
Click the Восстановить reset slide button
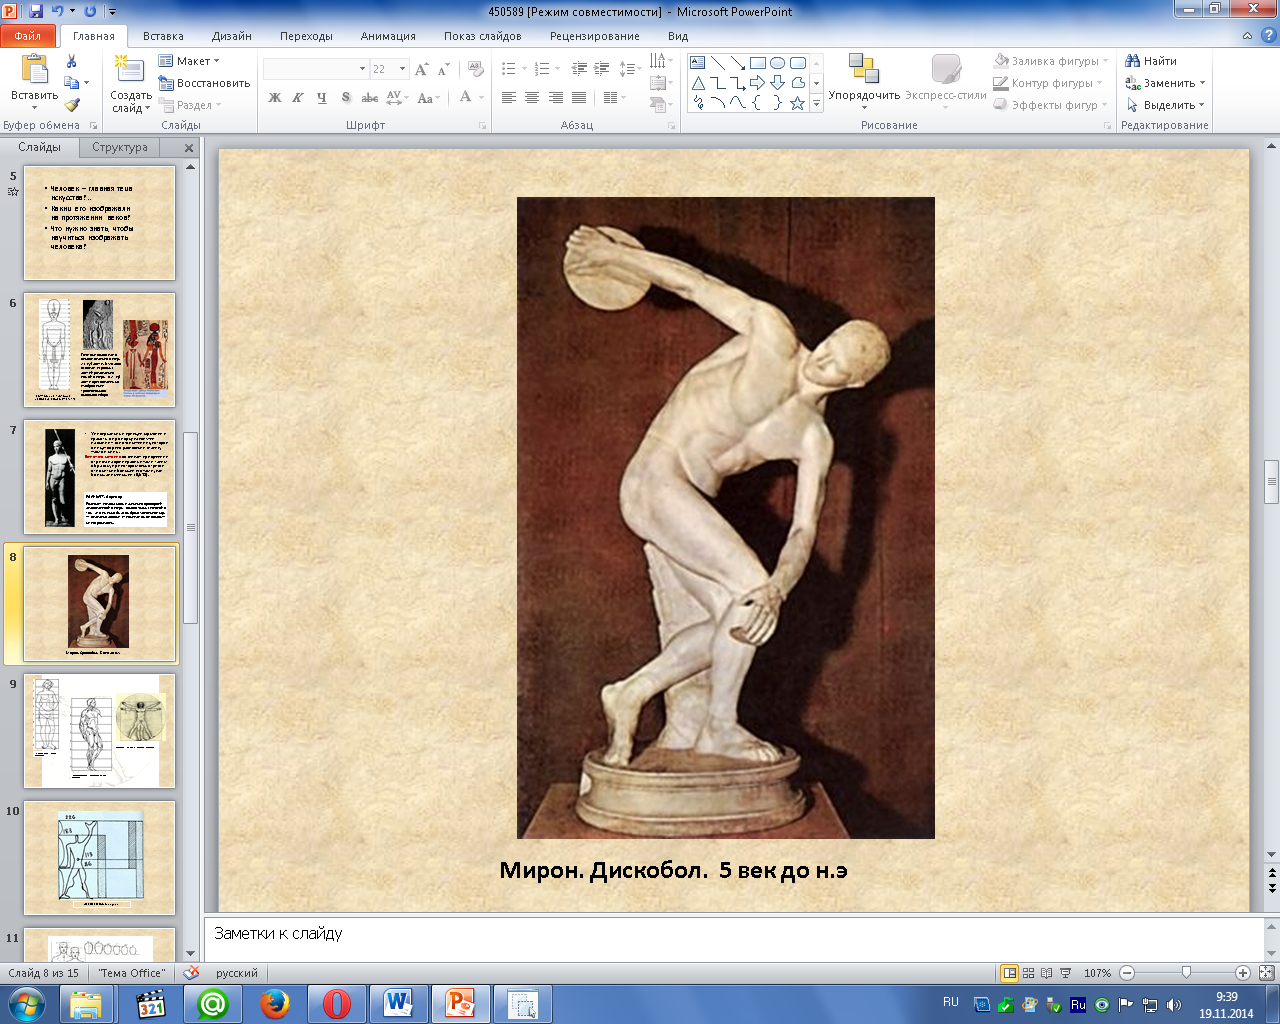tap(204, 83)
